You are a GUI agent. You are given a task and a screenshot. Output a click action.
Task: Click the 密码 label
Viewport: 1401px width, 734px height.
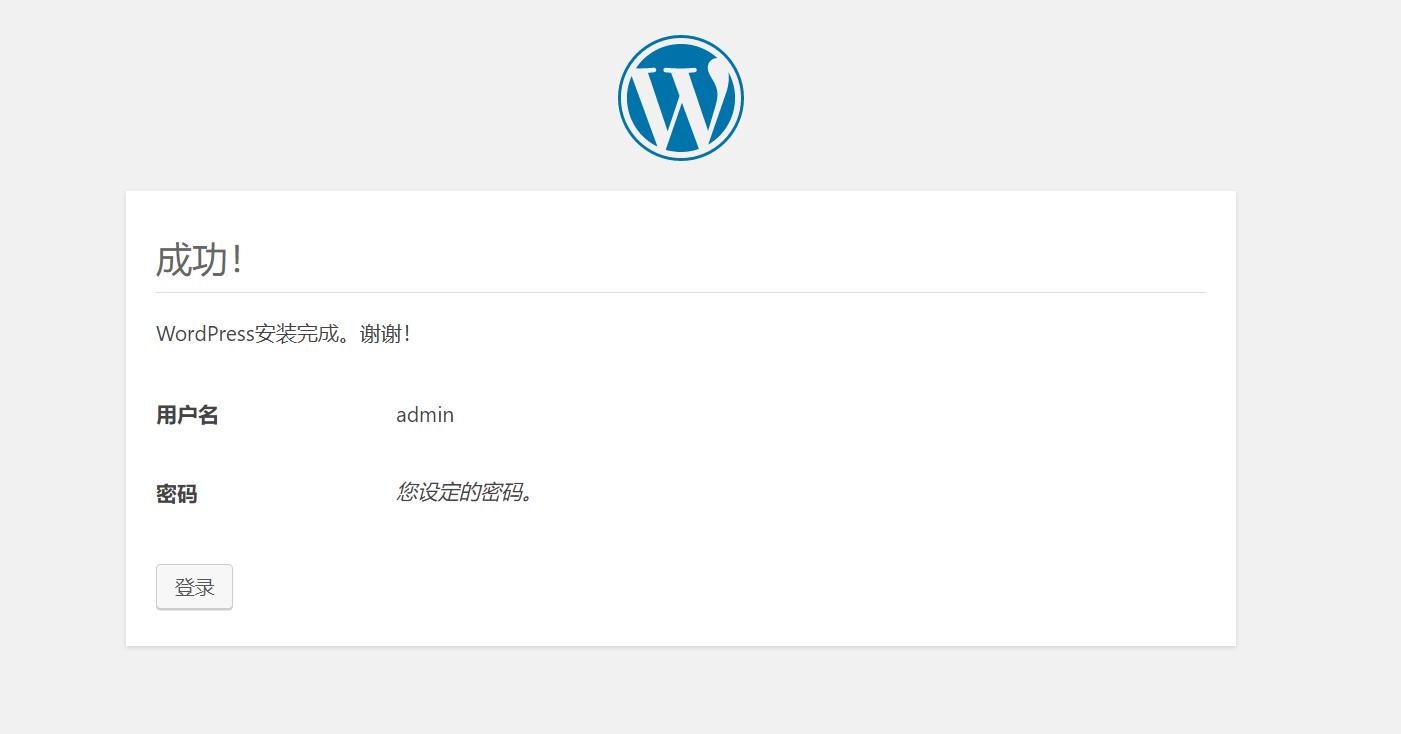tap(177, 494)
